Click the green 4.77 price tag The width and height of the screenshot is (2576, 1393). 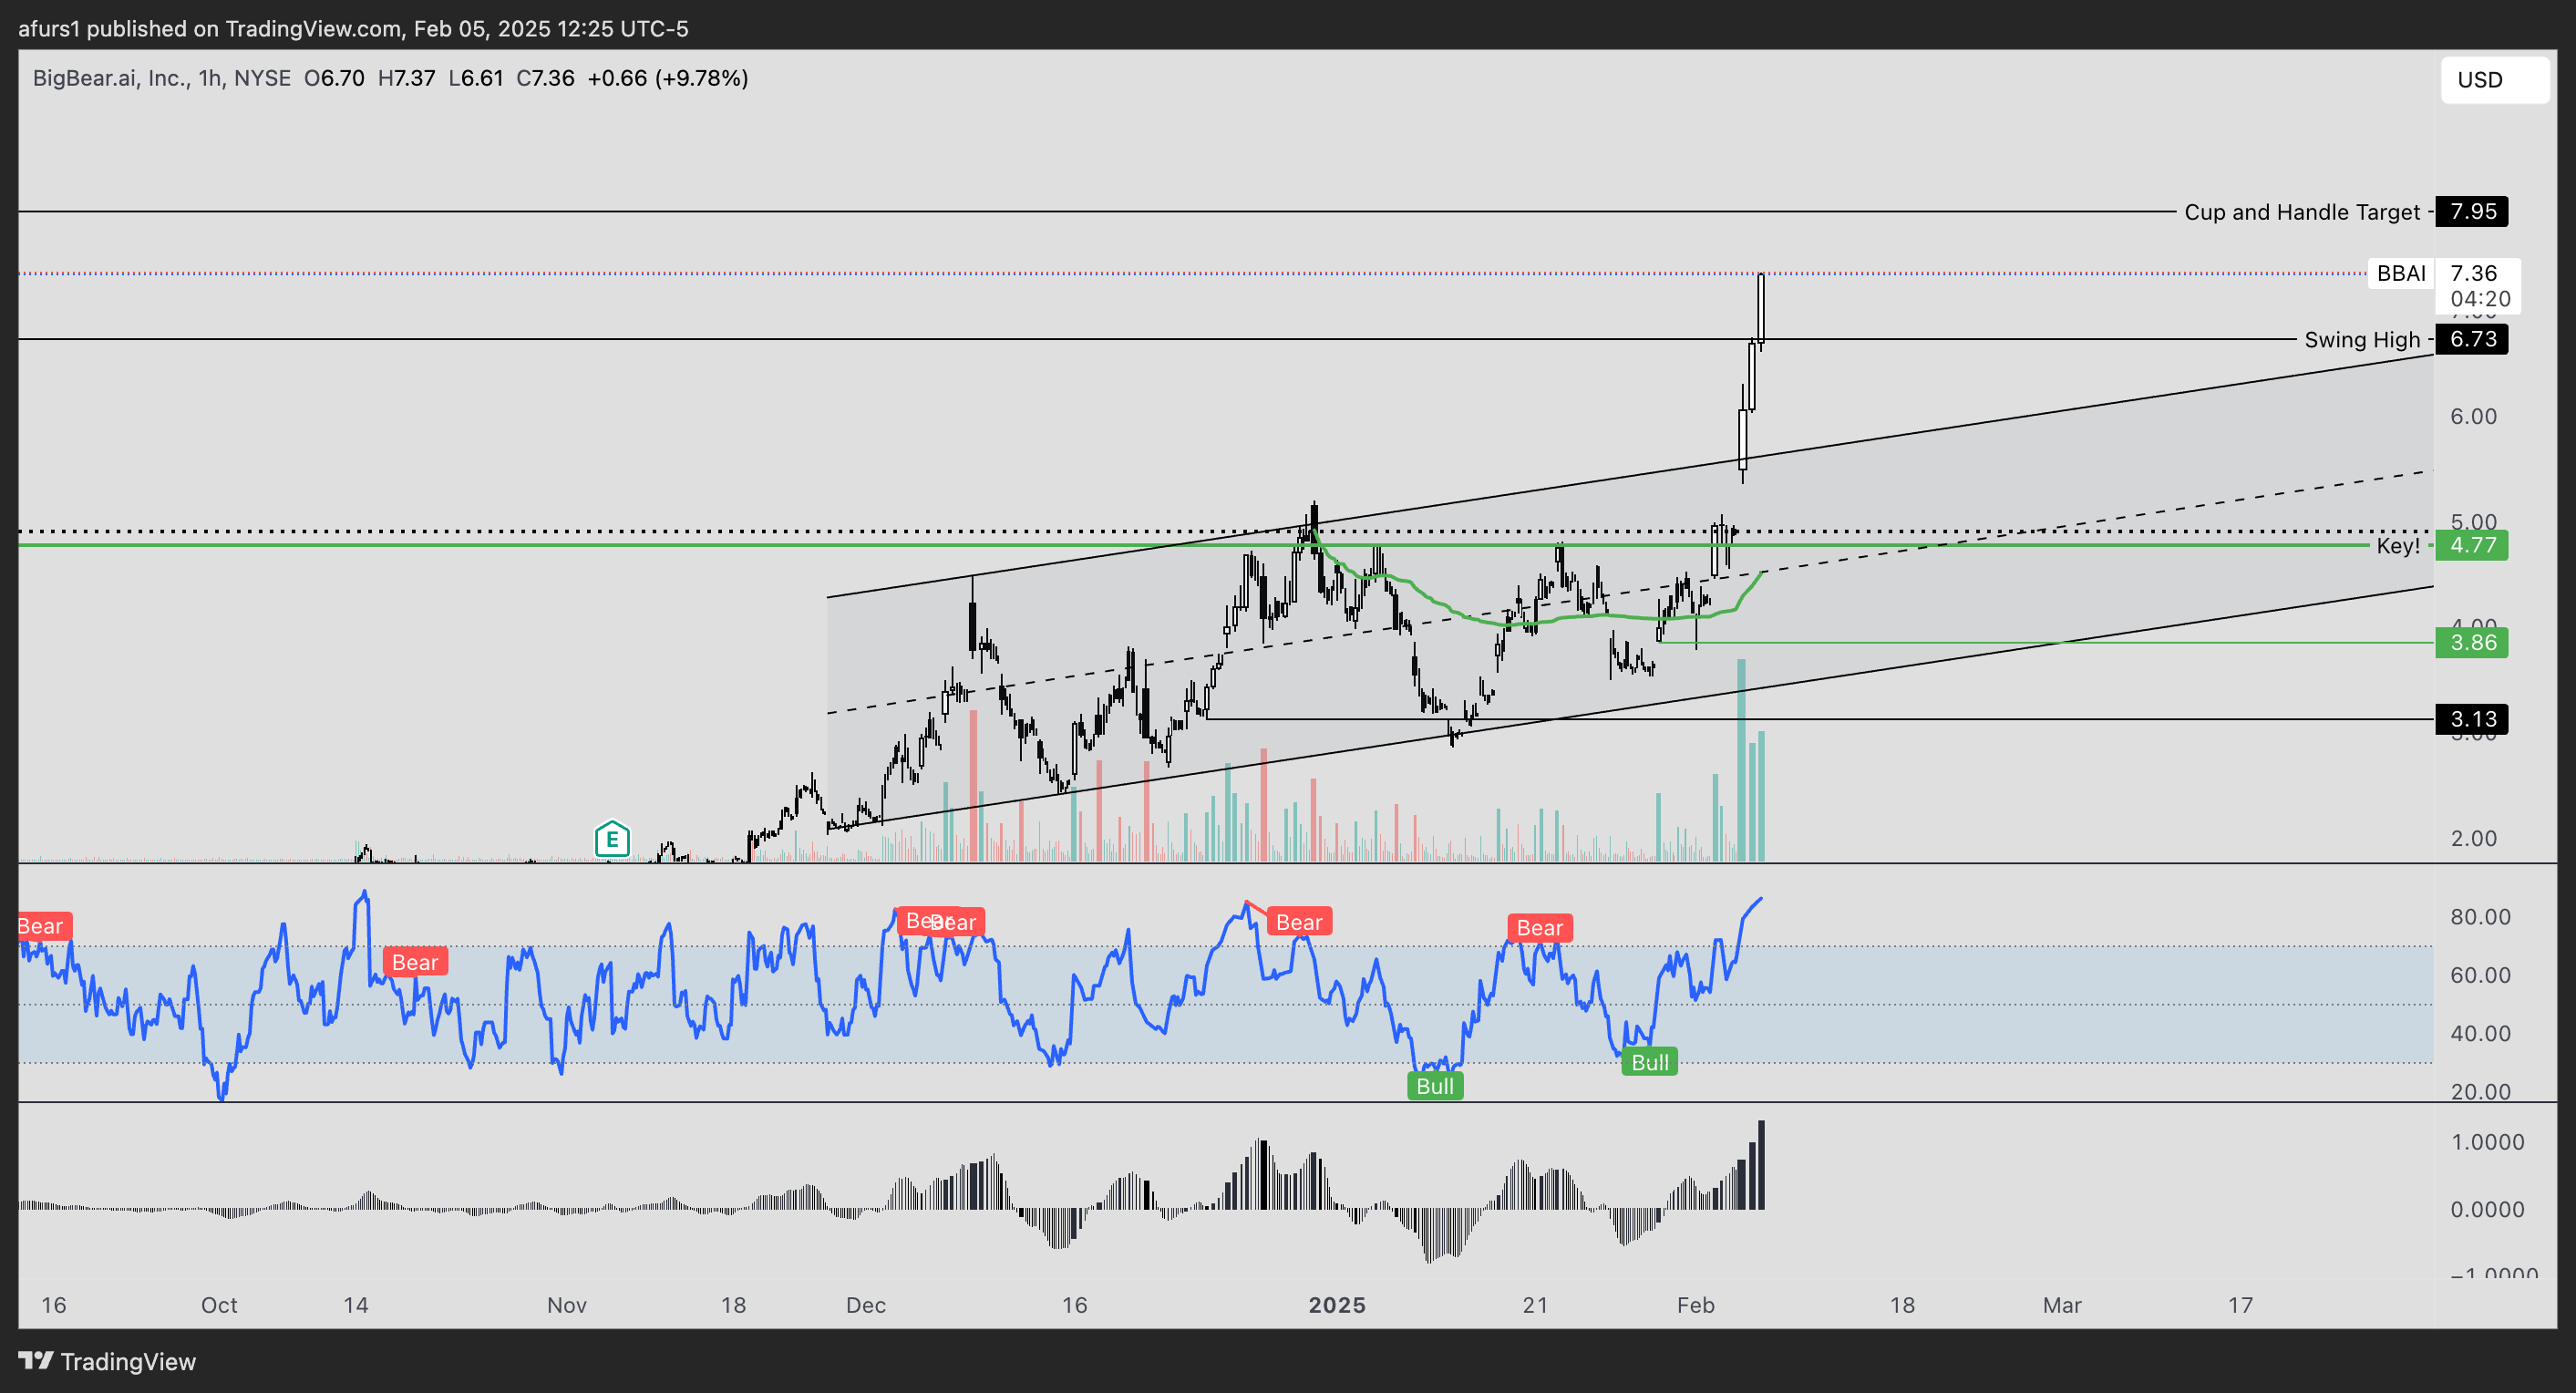click(x=2472, y=546)
